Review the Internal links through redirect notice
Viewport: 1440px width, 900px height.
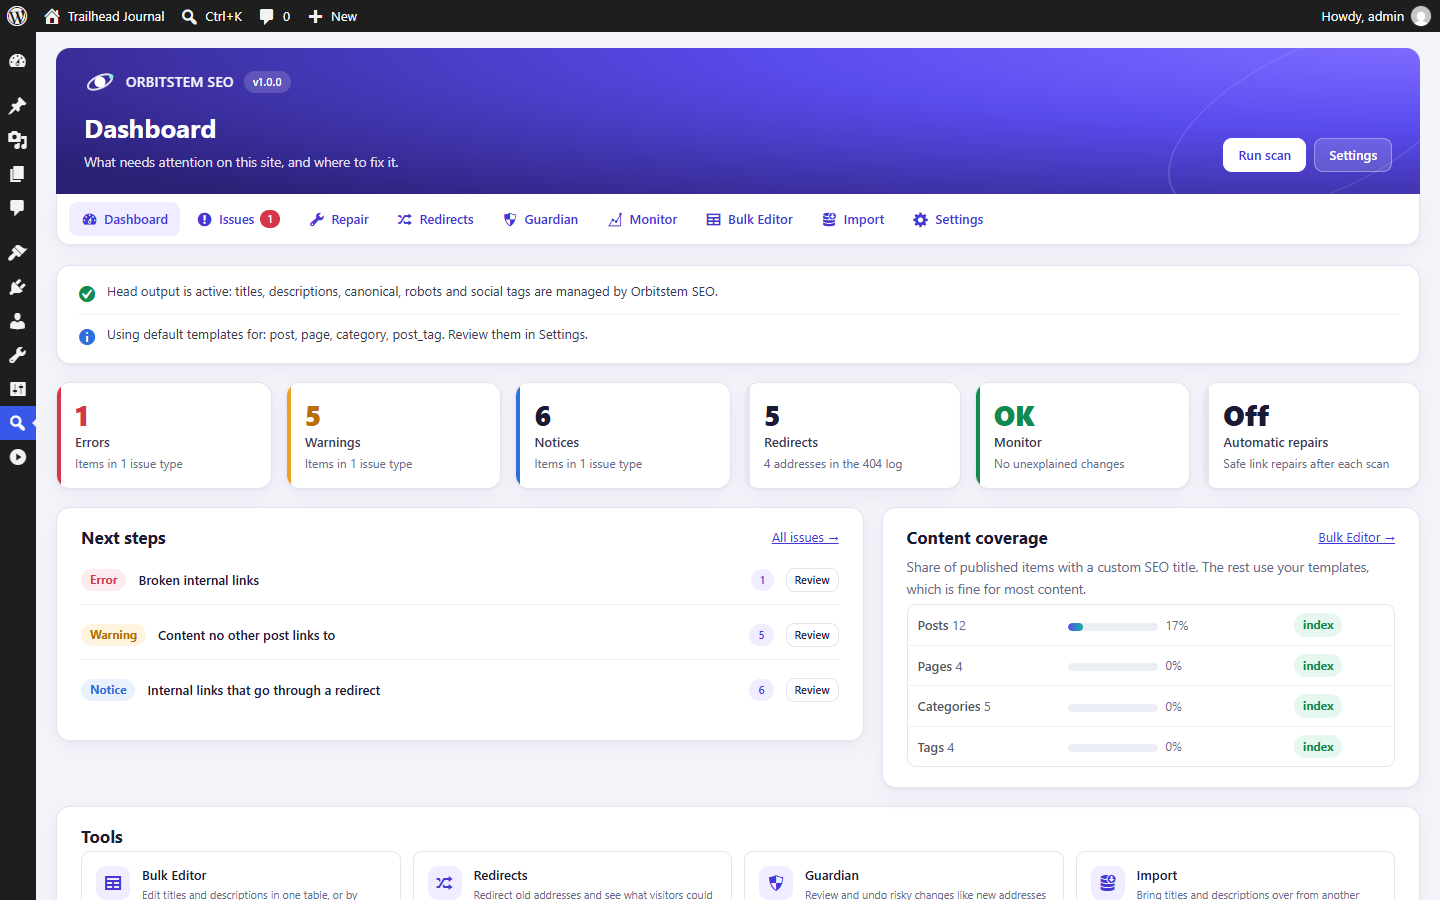(x=812, y=690)
